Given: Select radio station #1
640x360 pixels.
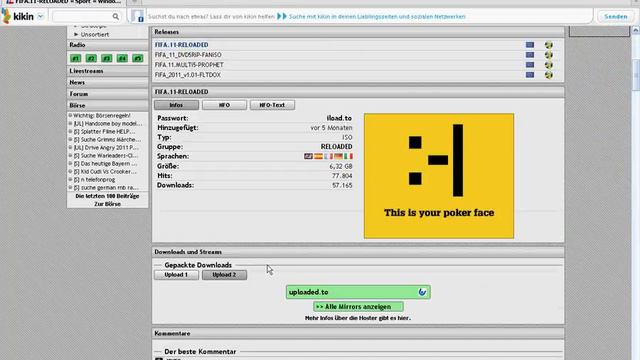Looking at the screenshot, I should [76, 58].
